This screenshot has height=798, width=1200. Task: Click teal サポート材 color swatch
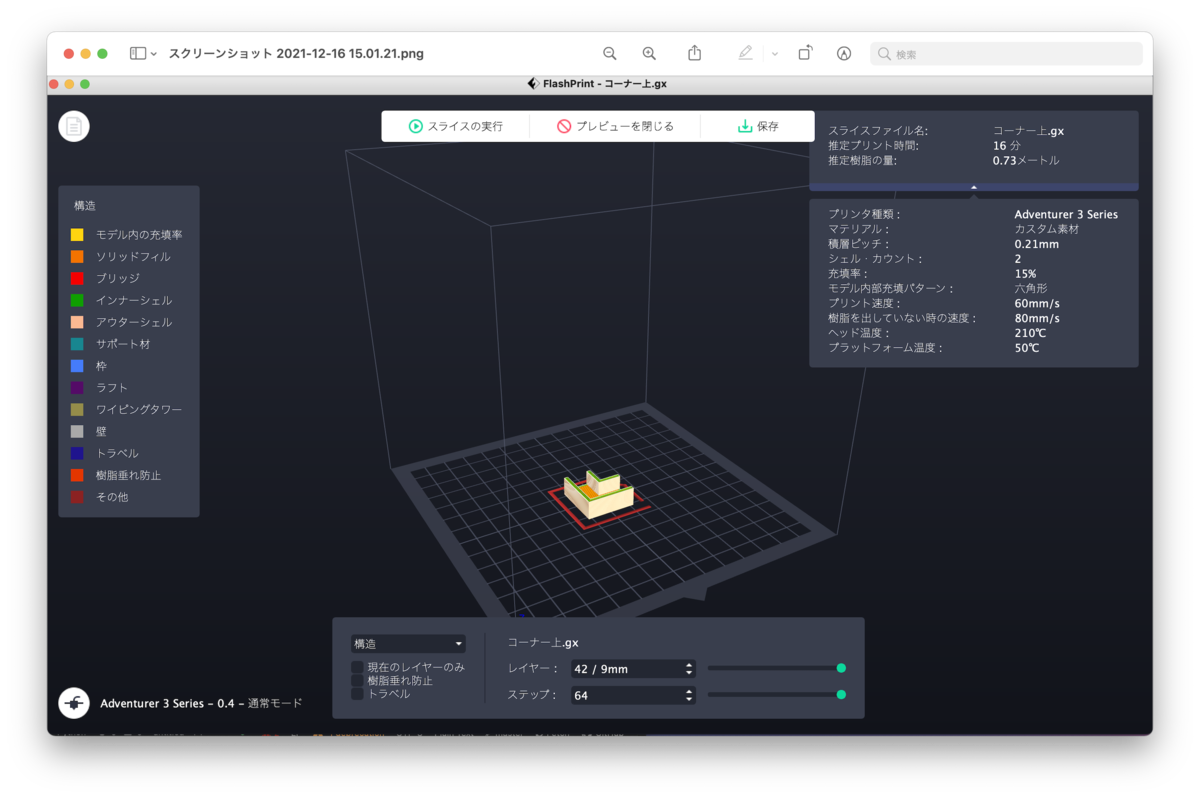point(77,344)
